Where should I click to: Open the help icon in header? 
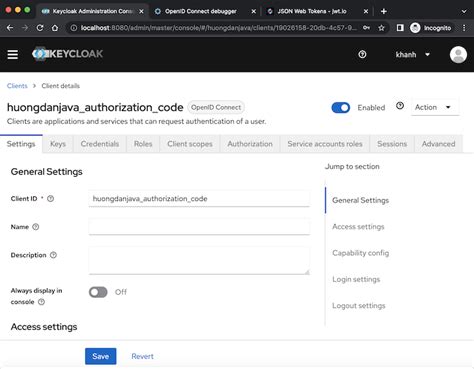coord(362,54)
